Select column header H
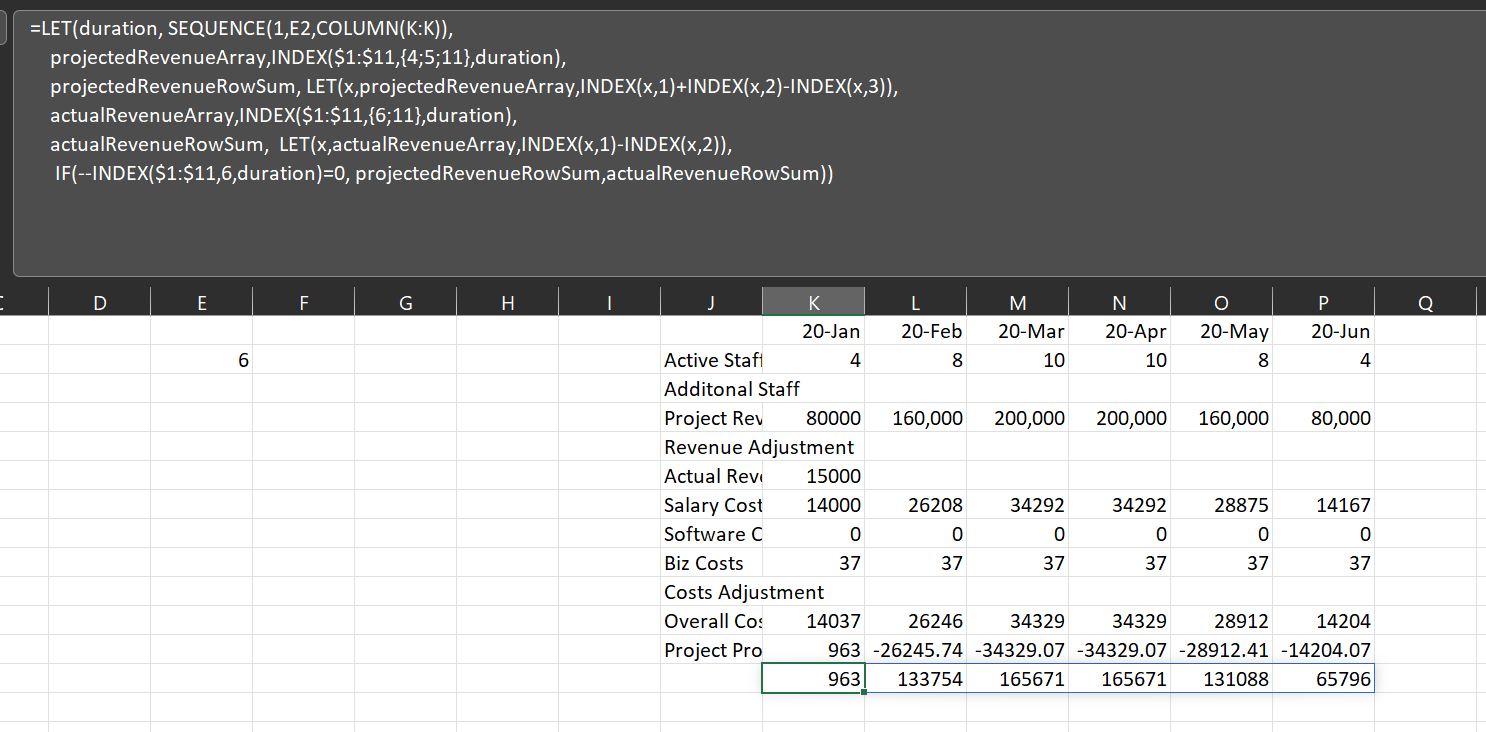 point(507,303)
